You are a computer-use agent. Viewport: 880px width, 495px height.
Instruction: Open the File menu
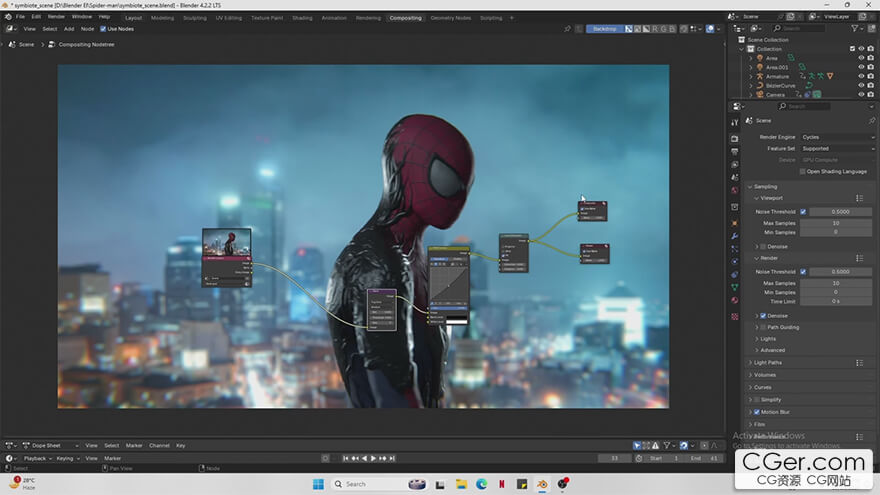point(20,17)
